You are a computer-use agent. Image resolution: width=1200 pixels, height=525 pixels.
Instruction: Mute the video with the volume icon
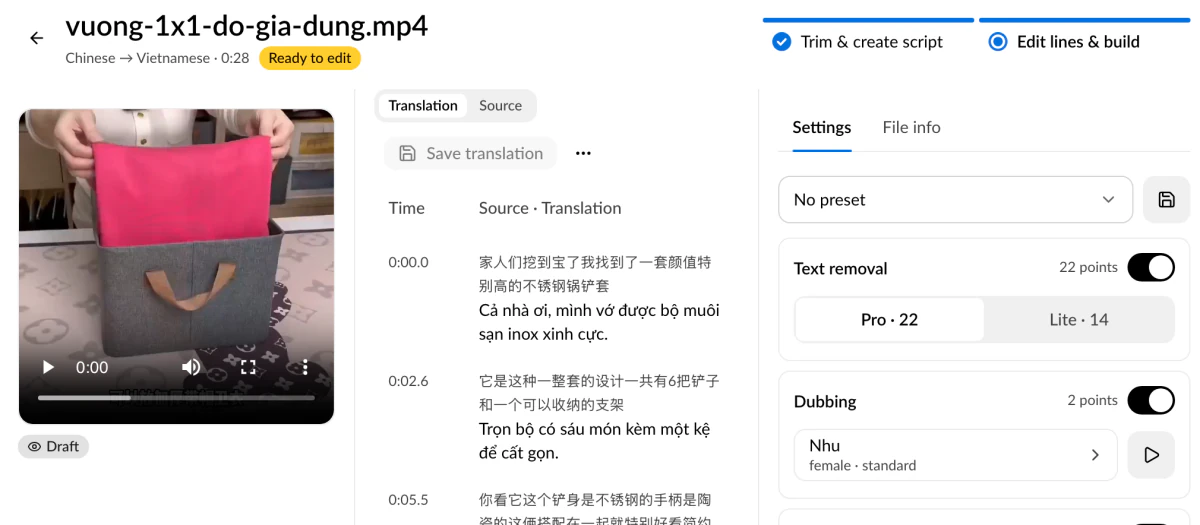pyautogui.click(x=191, y=367)
